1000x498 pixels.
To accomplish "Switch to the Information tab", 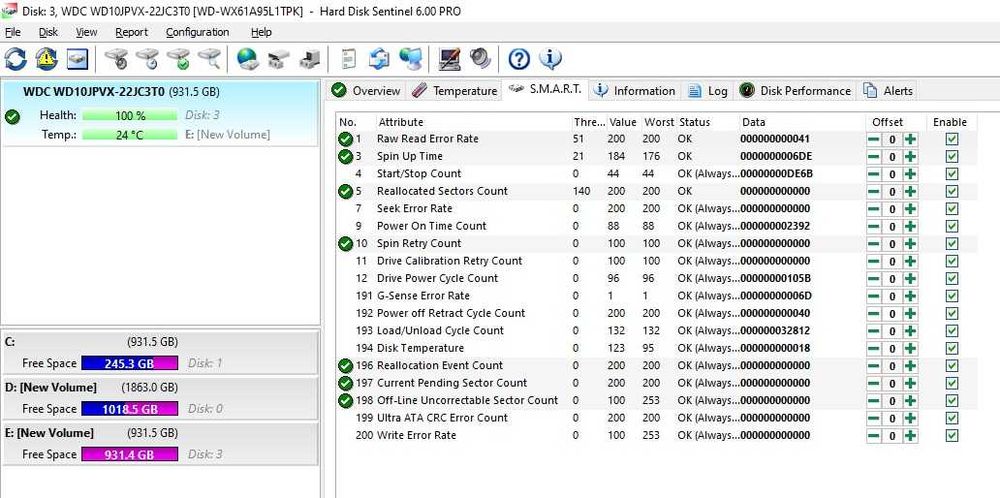I will point(635,91).
